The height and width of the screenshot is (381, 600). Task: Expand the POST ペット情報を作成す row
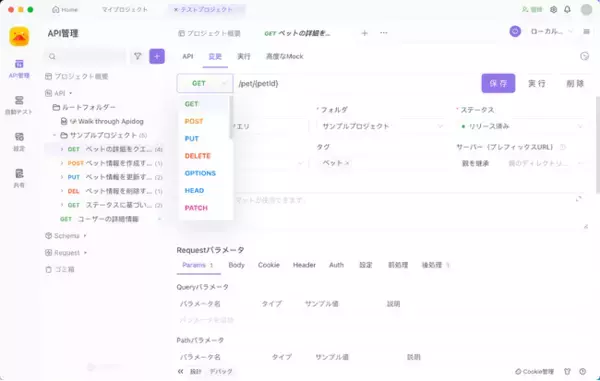[62, 163]
